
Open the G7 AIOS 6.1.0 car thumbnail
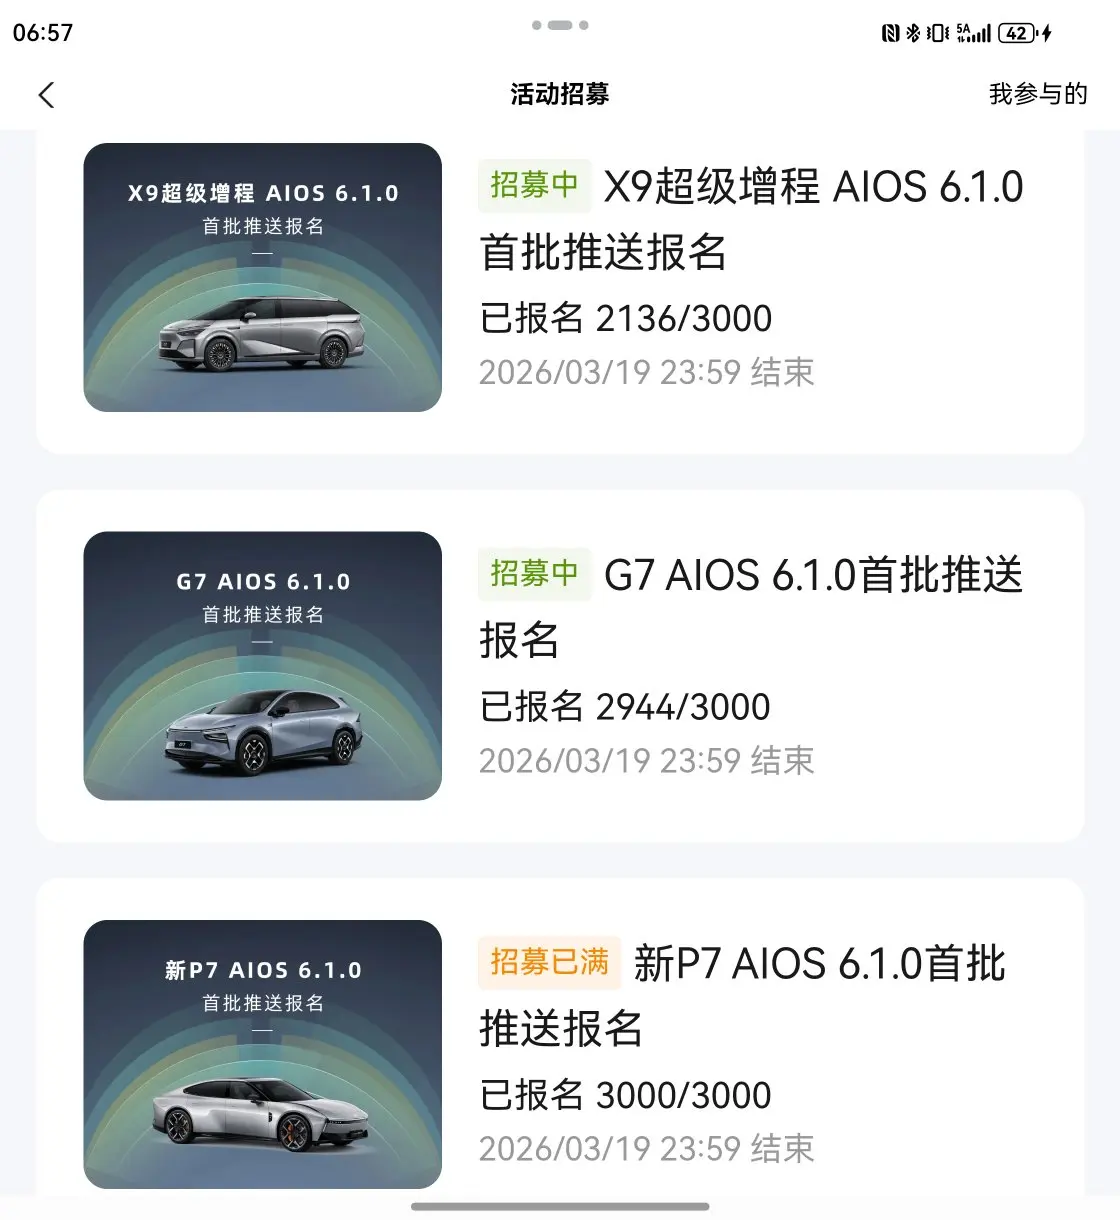click(263, 665)
